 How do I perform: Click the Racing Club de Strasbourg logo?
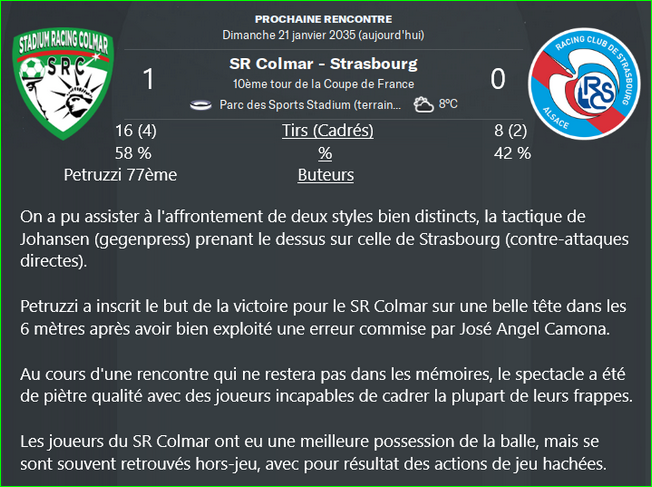click(584, 84)
